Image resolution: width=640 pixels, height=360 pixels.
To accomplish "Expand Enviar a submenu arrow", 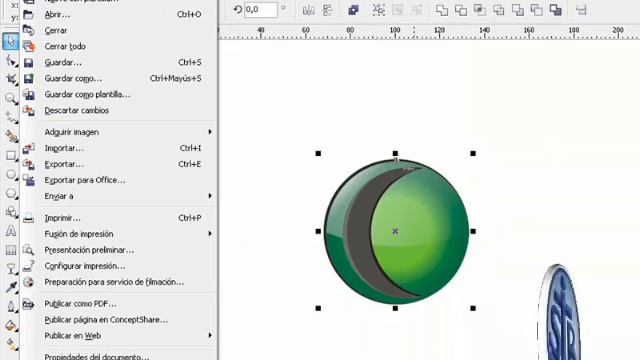I will [x=210, y=196].
